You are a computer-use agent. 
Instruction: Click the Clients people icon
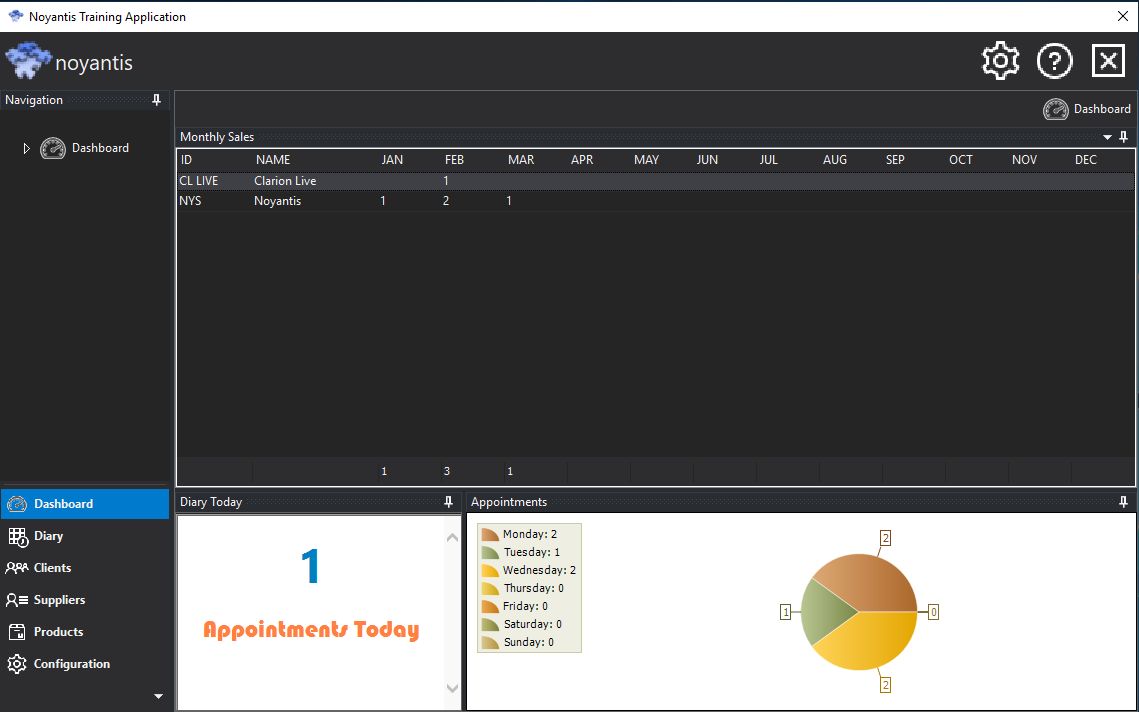click(x=17, y=568)
